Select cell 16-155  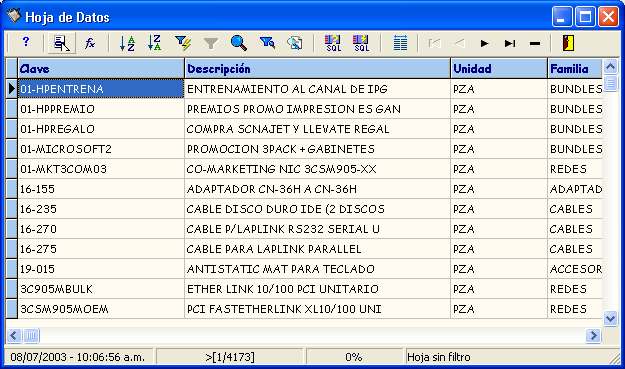pos(101,189)
